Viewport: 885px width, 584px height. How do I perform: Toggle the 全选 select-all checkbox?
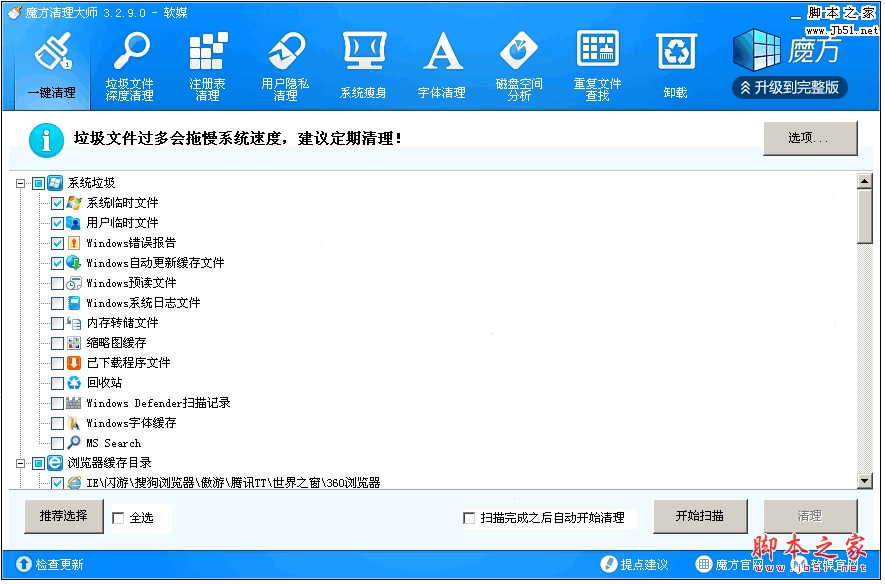(x=118, y=518)
